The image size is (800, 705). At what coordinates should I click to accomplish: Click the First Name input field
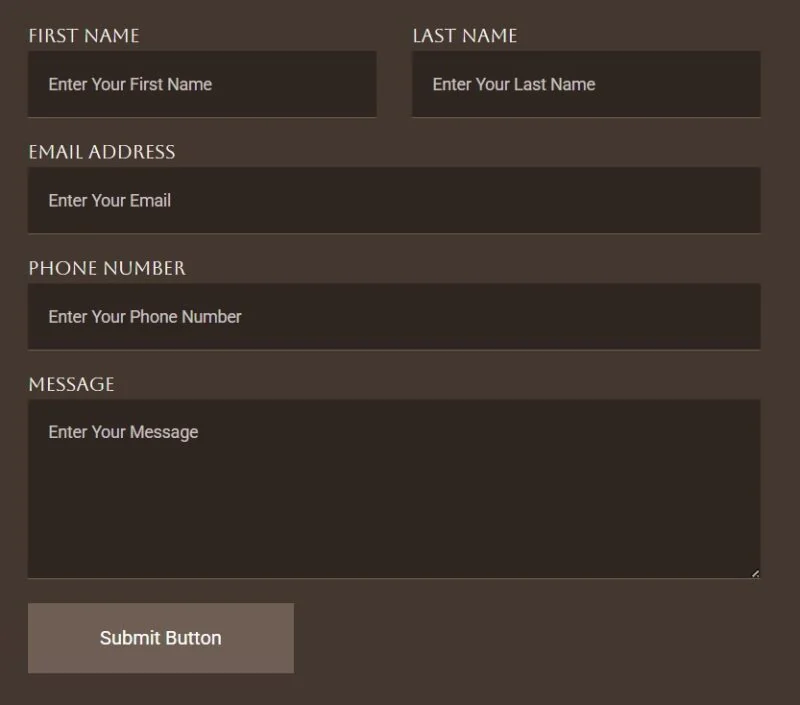pyautogui.click(x=202, y=84)
